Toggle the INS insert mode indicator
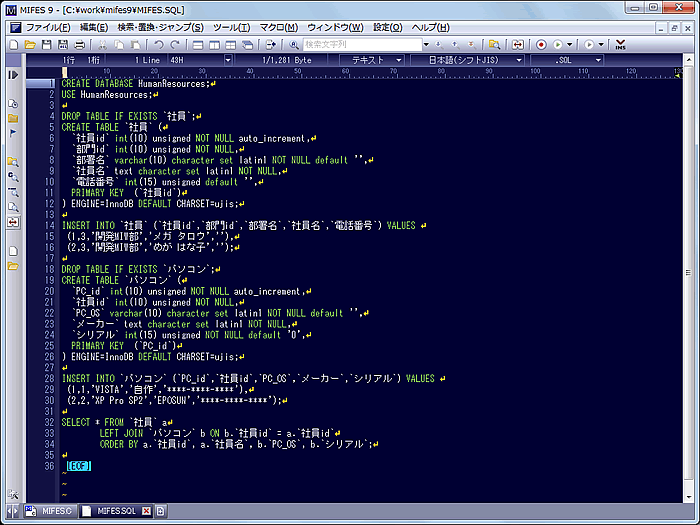700x525 pixels. pyautogui.click(x=620, y=45)
